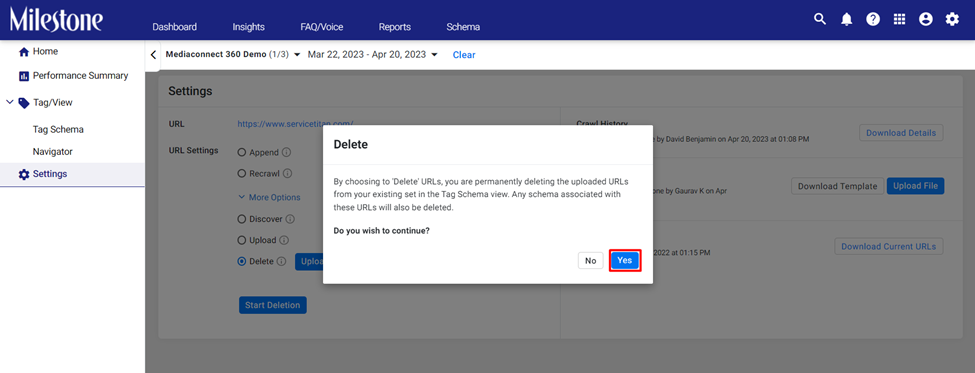Image resolution: width=975 pixels, height=373 pixels.
Task: Click info icon next to Append
Action: tap(287, 152)
